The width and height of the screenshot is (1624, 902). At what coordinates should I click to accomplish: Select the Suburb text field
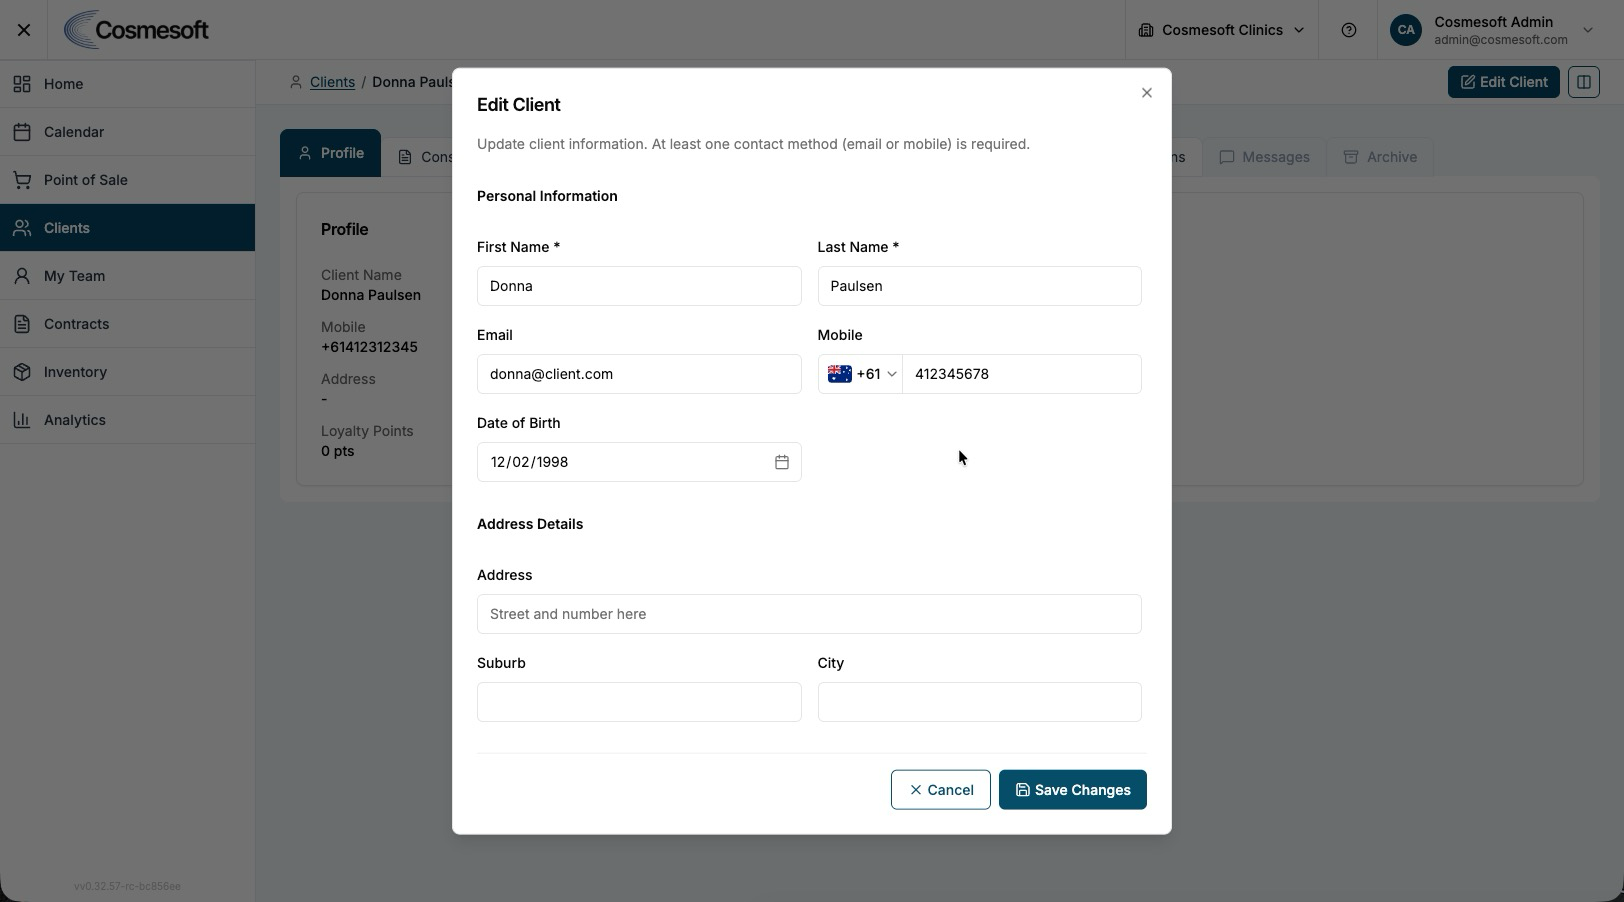tap(639, 702)
